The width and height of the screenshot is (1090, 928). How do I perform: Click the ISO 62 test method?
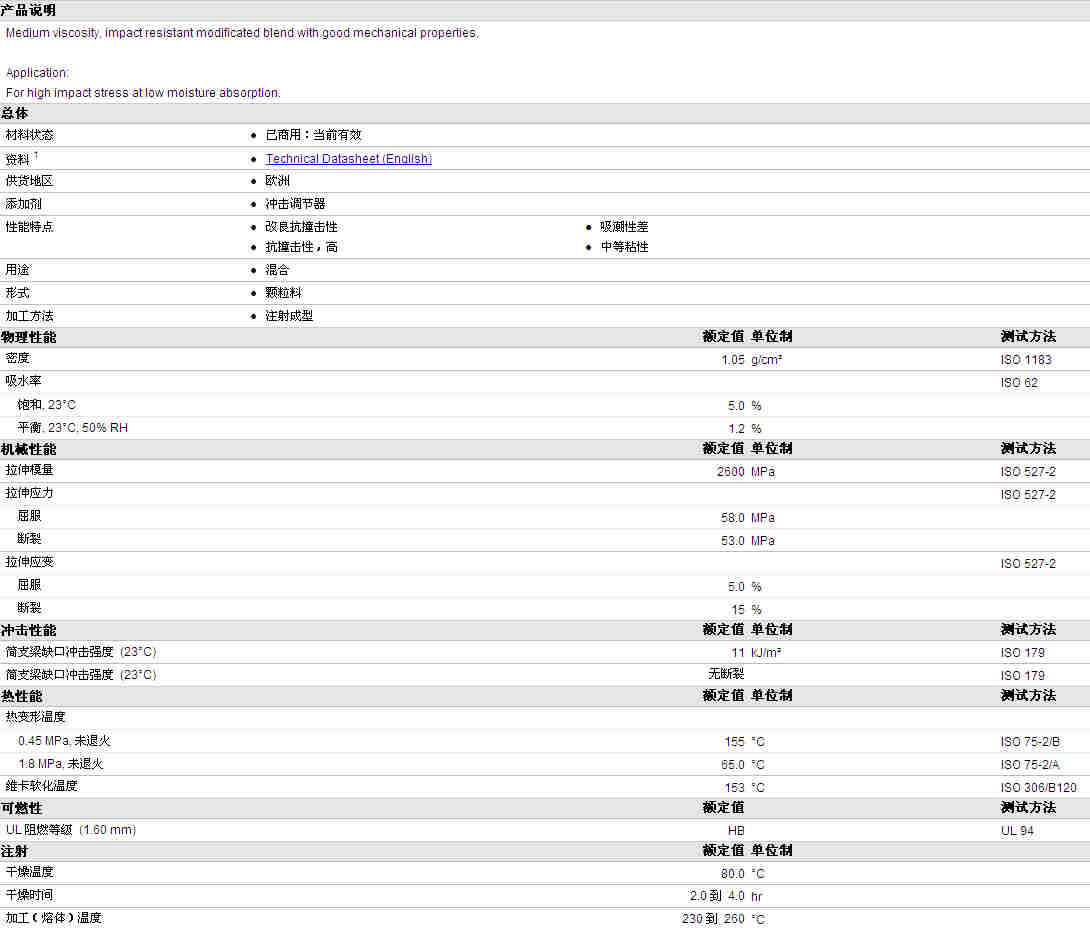pyautogui.click(x=1019, y=382)
